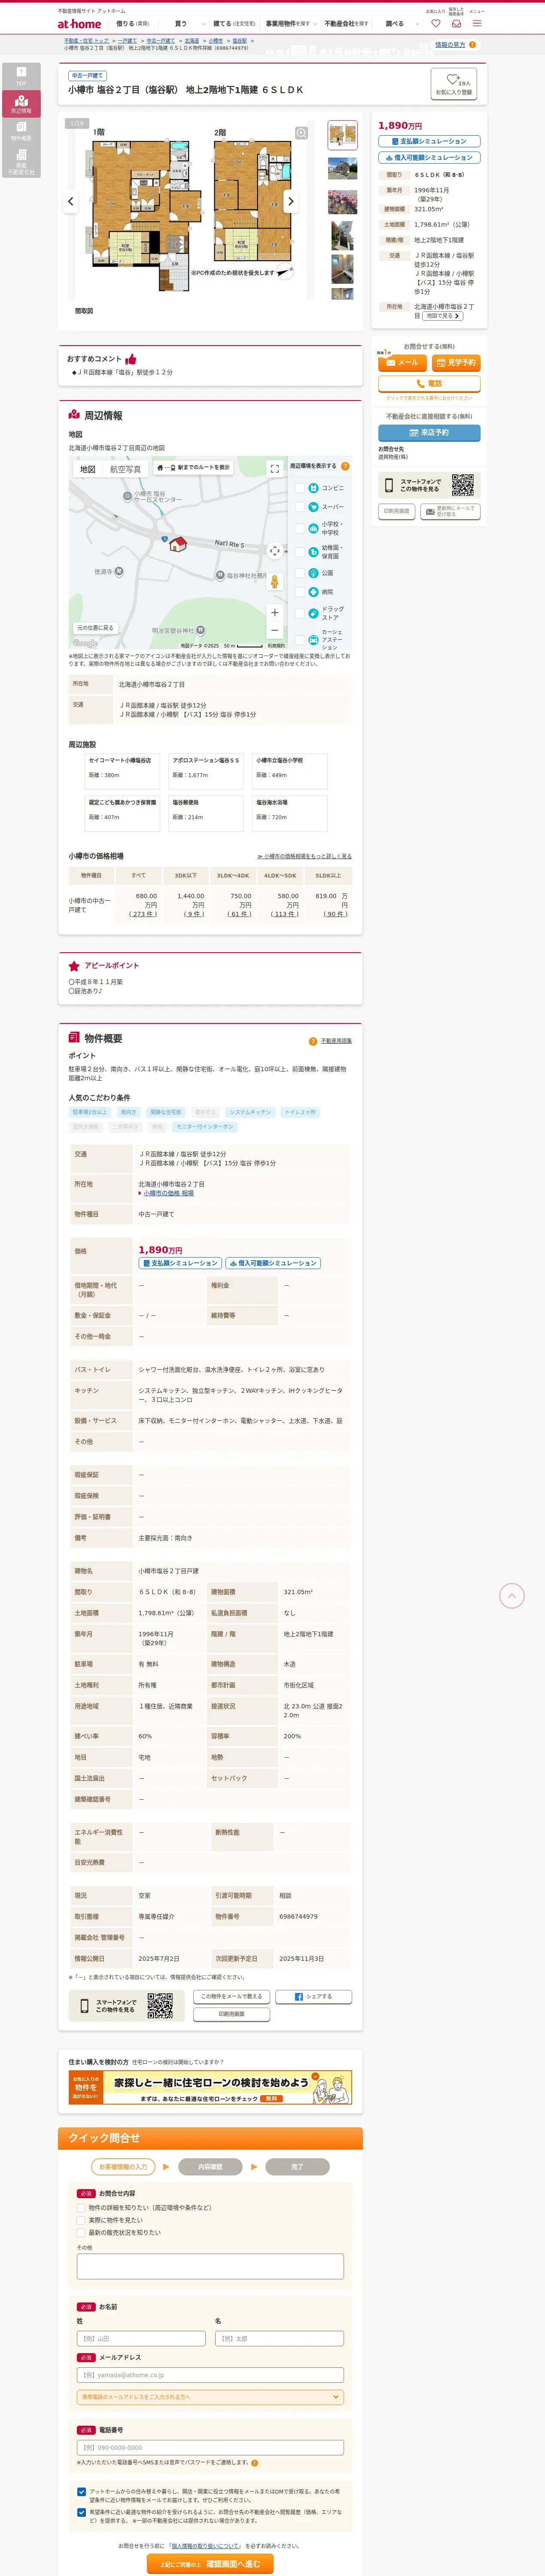The image size is (545, 2576).
Task: Jump to surrounding info in side navigation
Action: (x=21, y=104)
